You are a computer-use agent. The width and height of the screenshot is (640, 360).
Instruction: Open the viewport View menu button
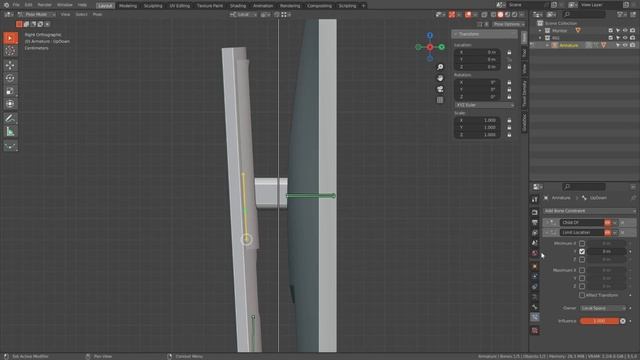pyautogui.click(x=65, y=14)
